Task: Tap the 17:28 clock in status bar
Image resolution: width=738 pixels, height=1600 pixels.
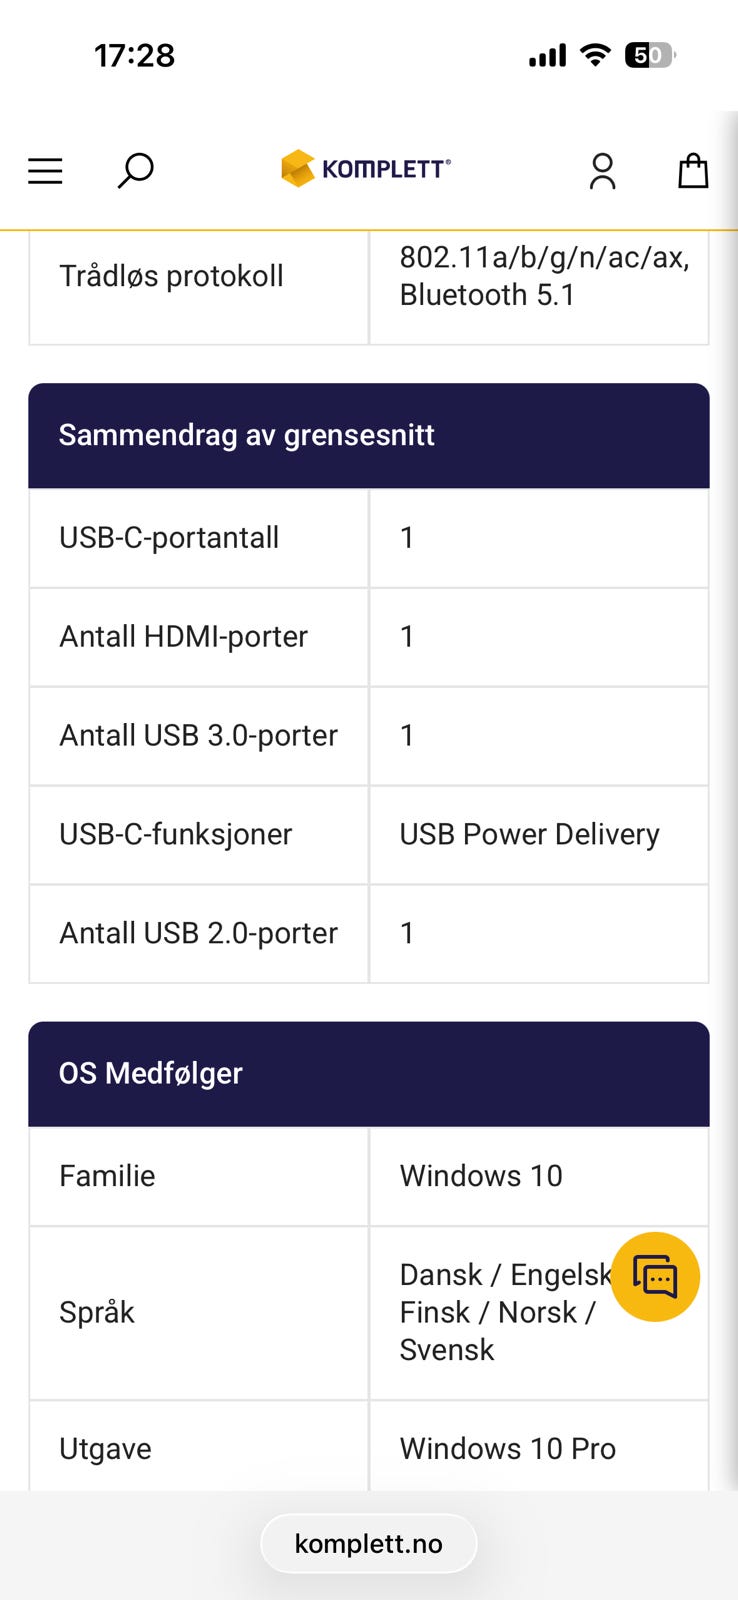Action: click(x=135, y=55)
